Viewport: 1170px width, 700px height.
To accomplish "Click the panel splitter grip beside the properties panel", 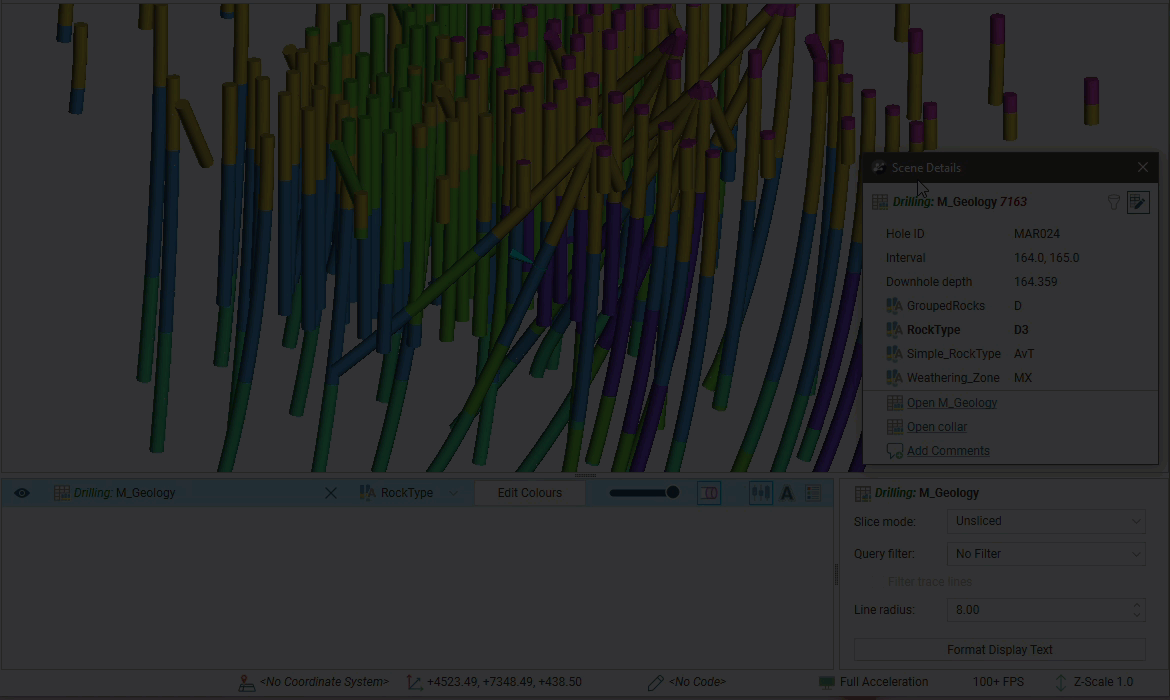I will [836, 574].
